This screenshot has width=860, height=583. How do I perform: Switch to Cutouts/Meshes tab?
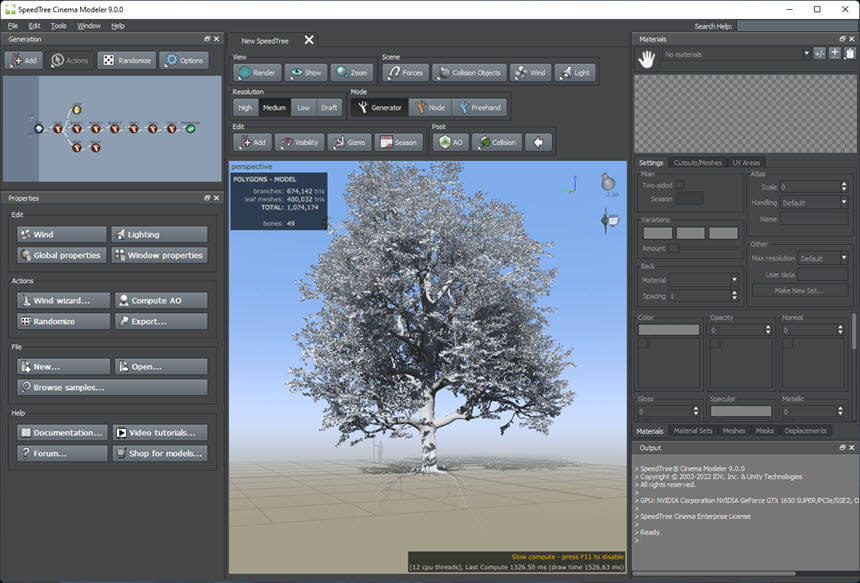pyautogui.click(x=698, y=163)
